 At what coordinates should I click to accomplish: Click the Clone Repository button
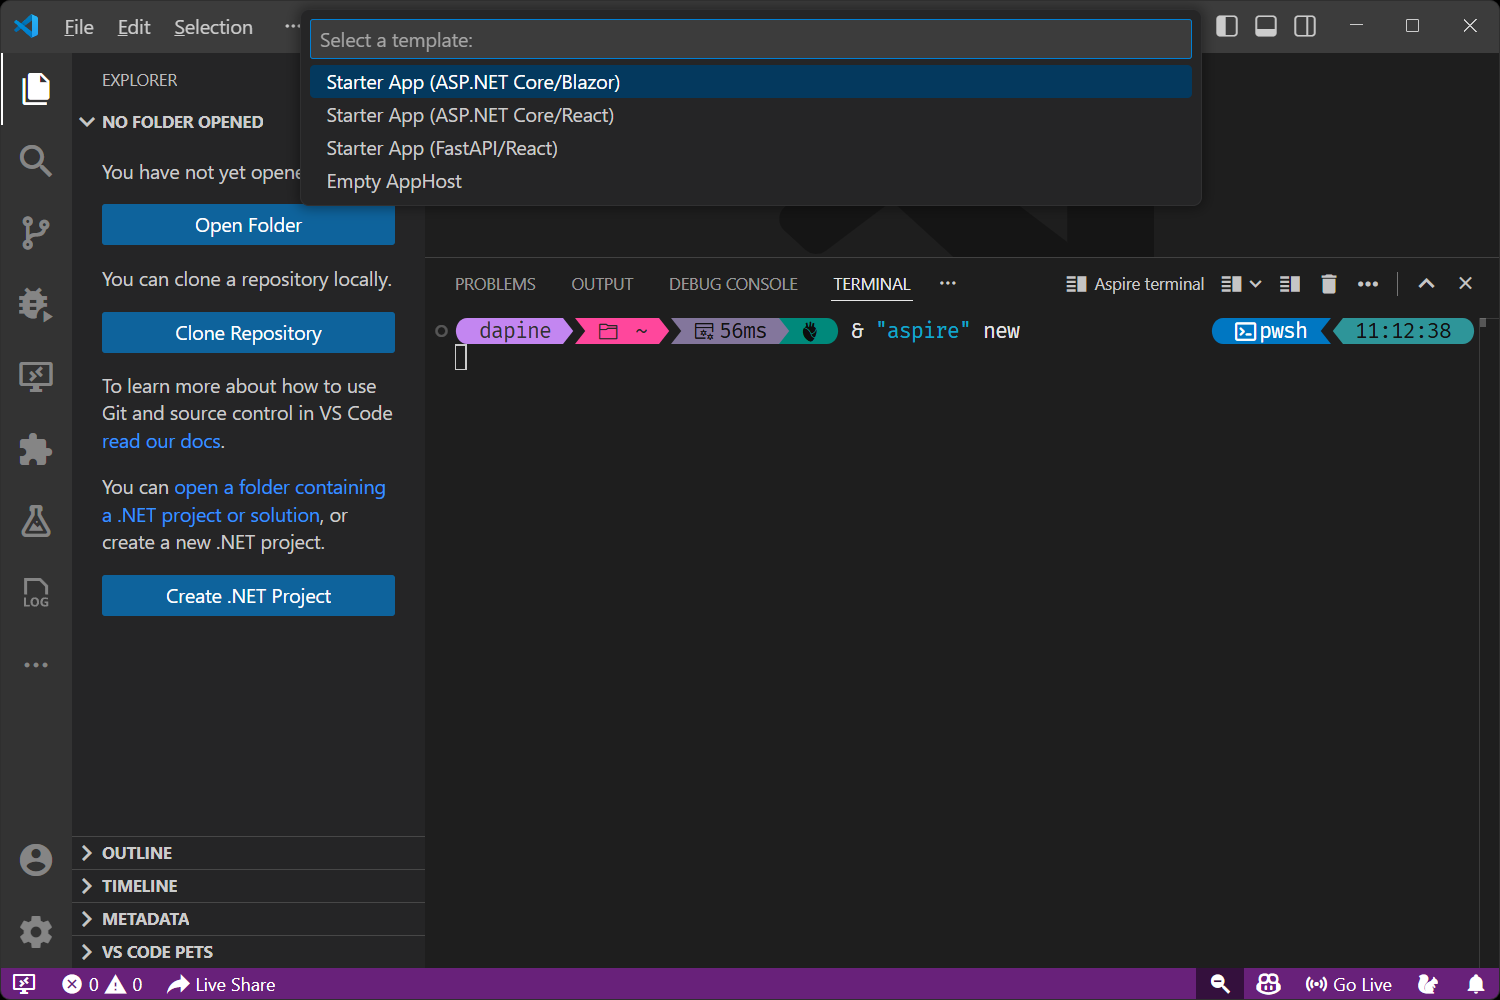[247, 332]
